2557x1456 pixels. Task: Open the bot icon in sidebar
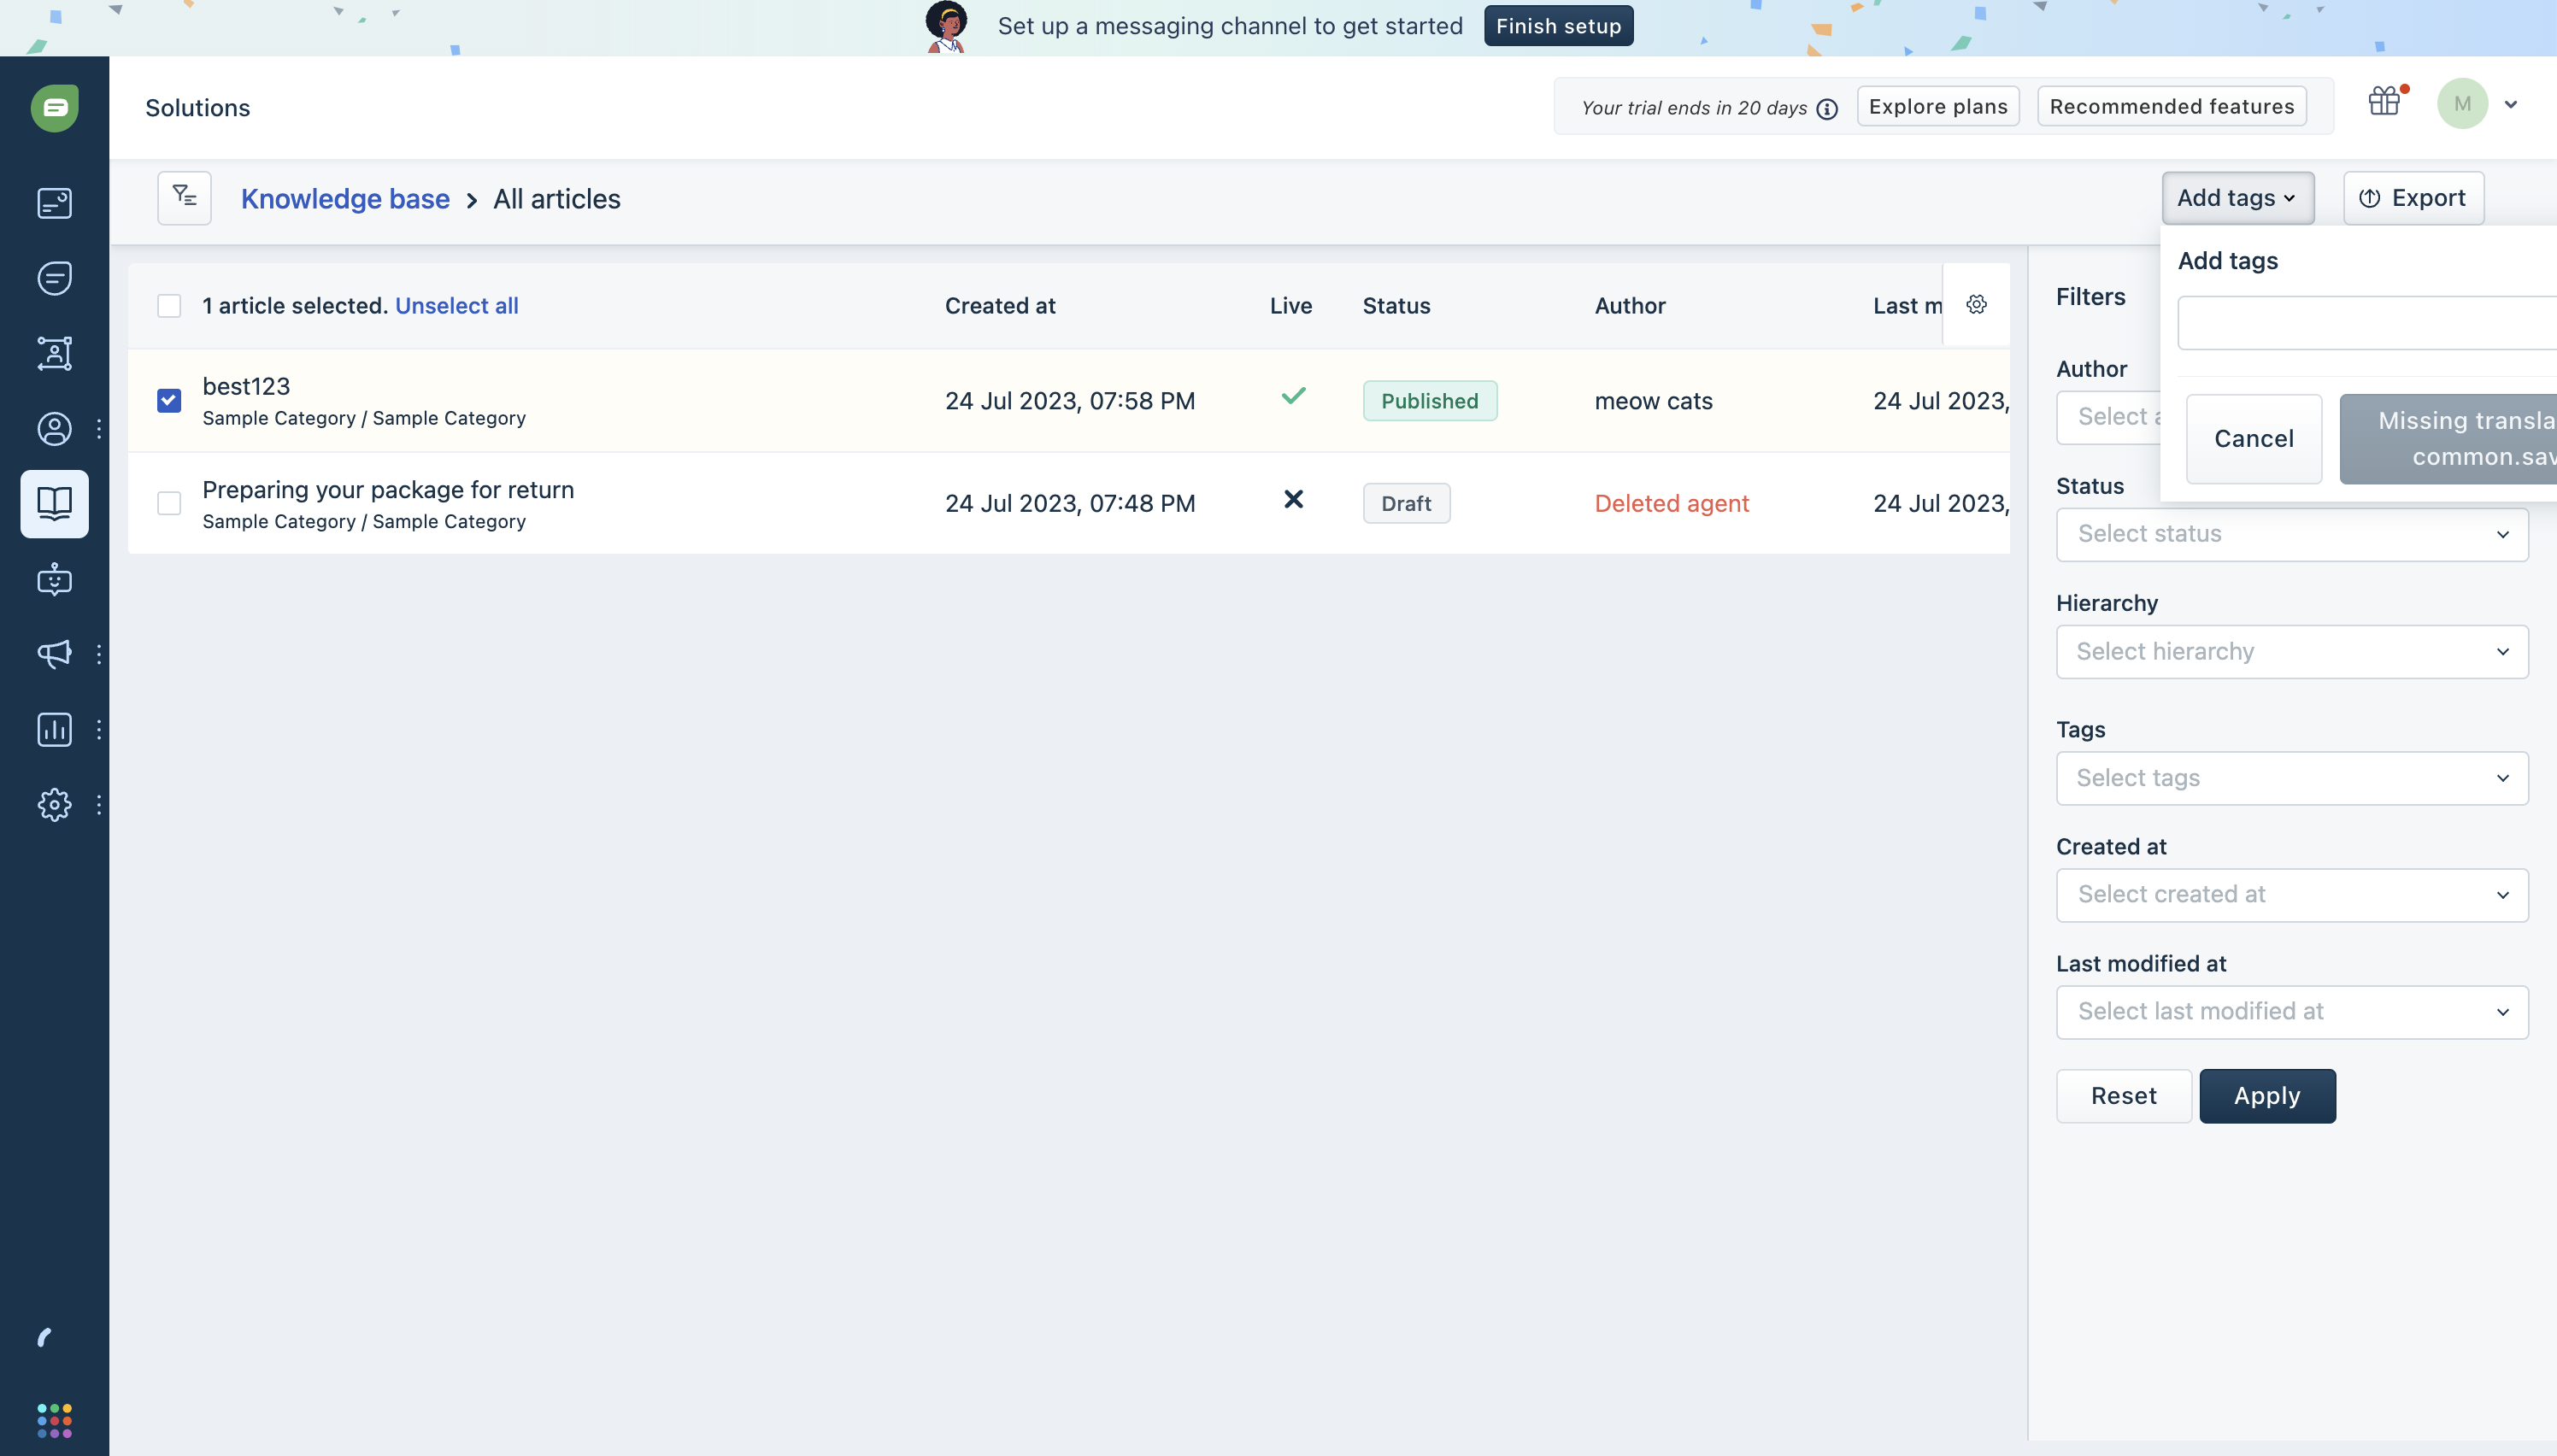tap(54, 580)
